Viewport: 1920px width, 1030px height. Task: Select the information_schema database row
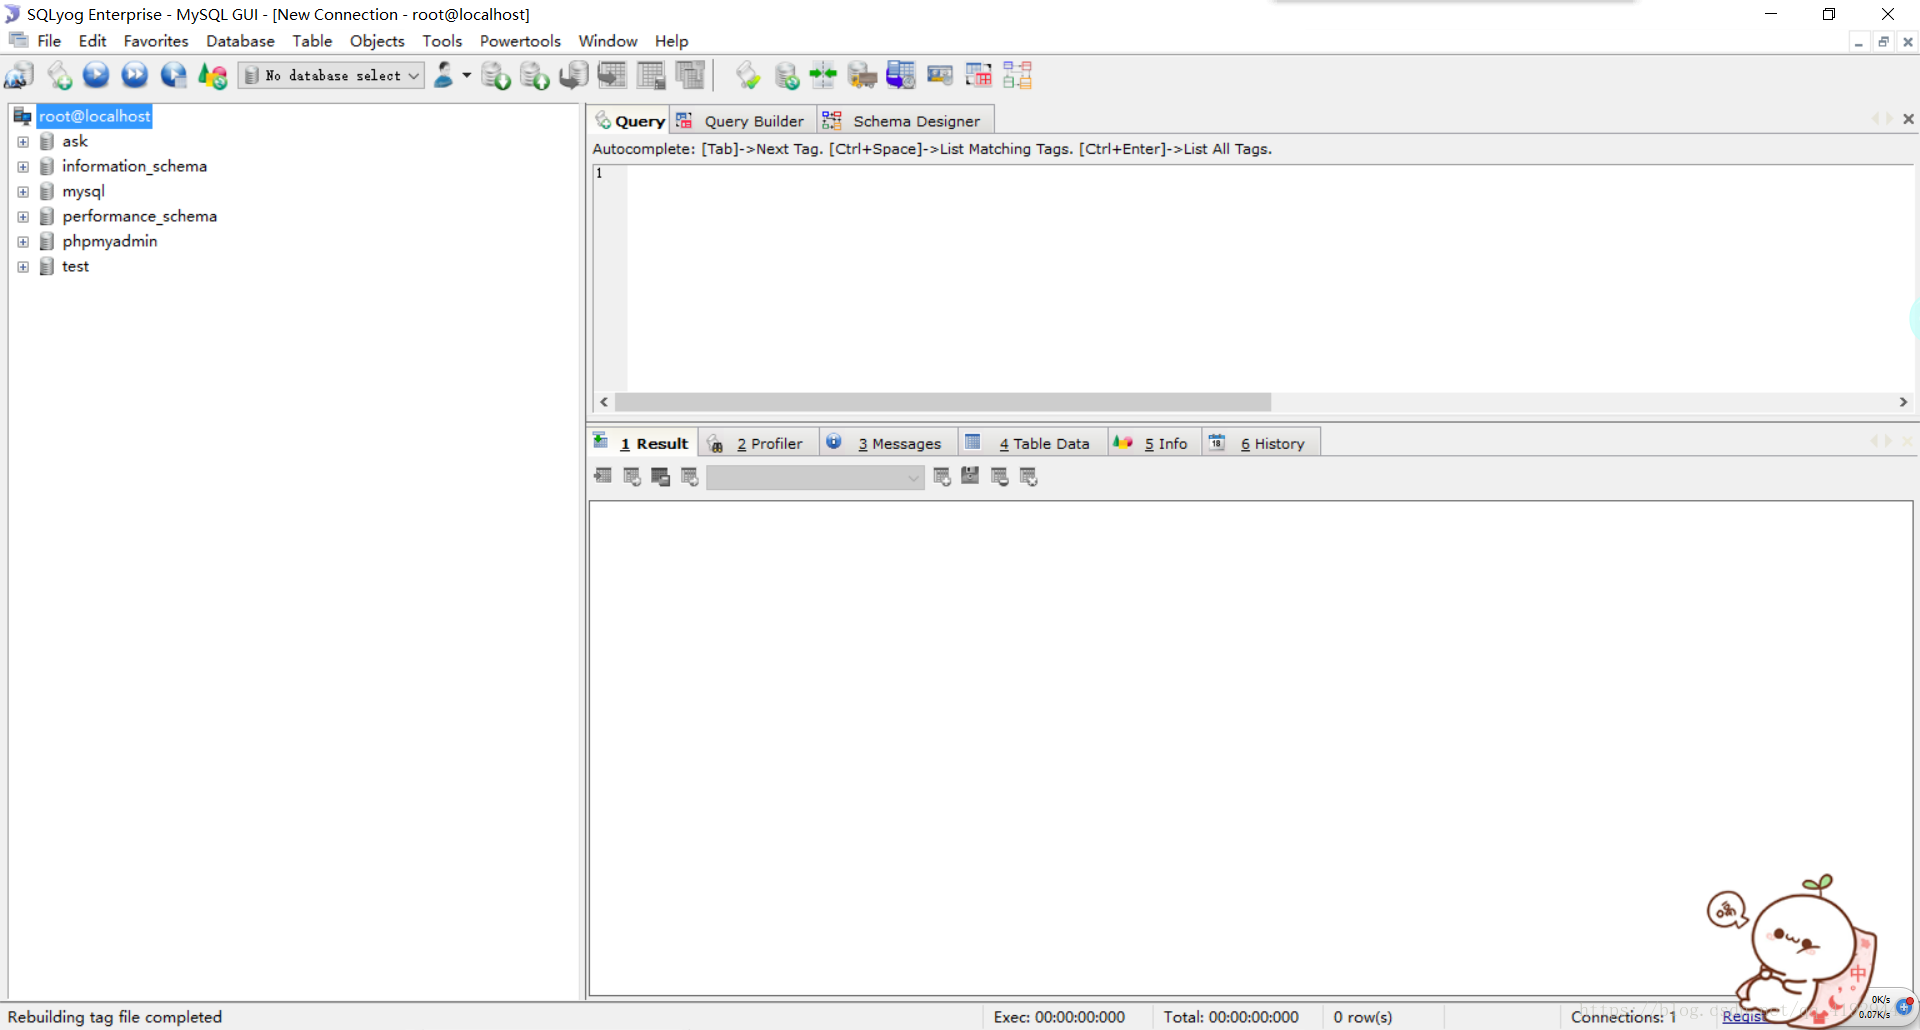click(x=134, y=166)
